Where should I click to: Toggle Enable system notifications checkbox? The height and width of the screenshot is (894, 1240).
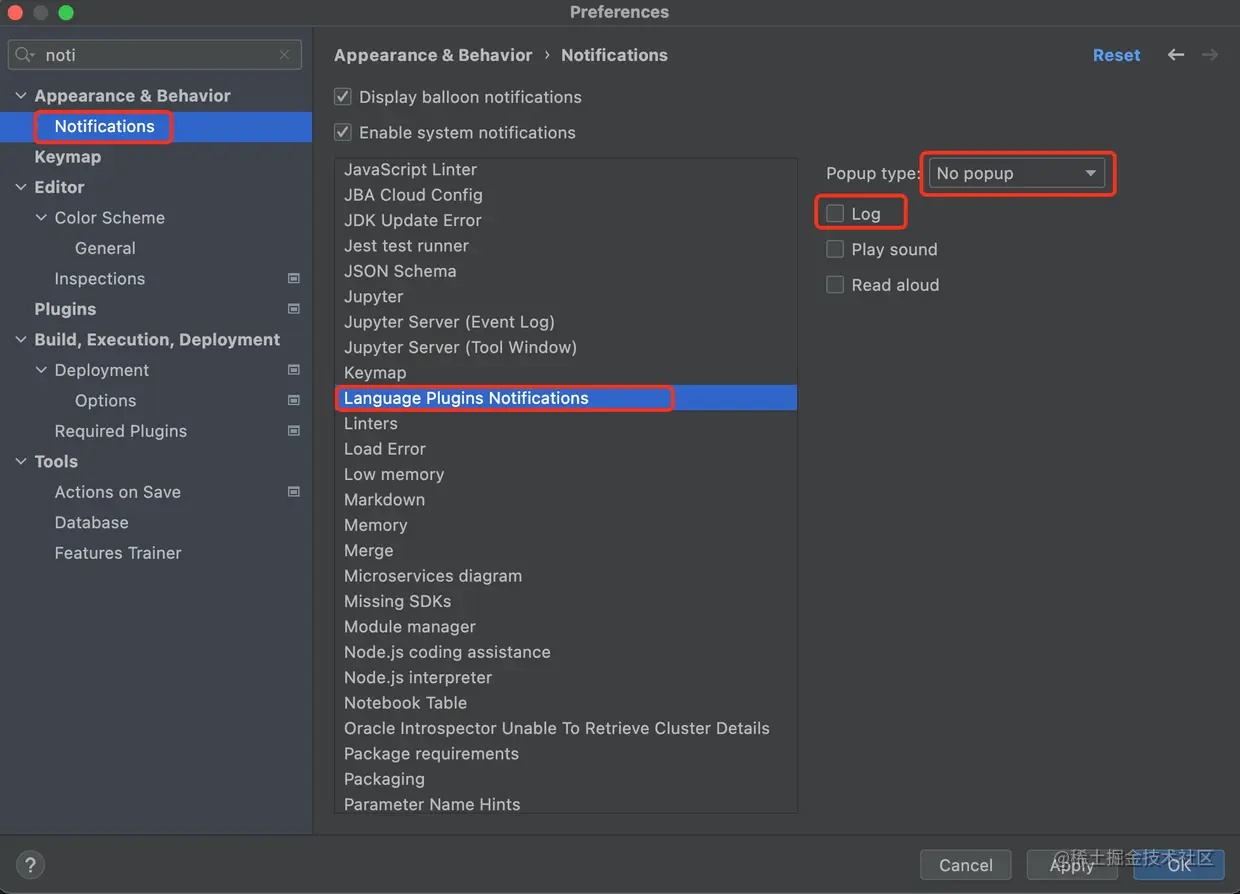pos(343,132)
